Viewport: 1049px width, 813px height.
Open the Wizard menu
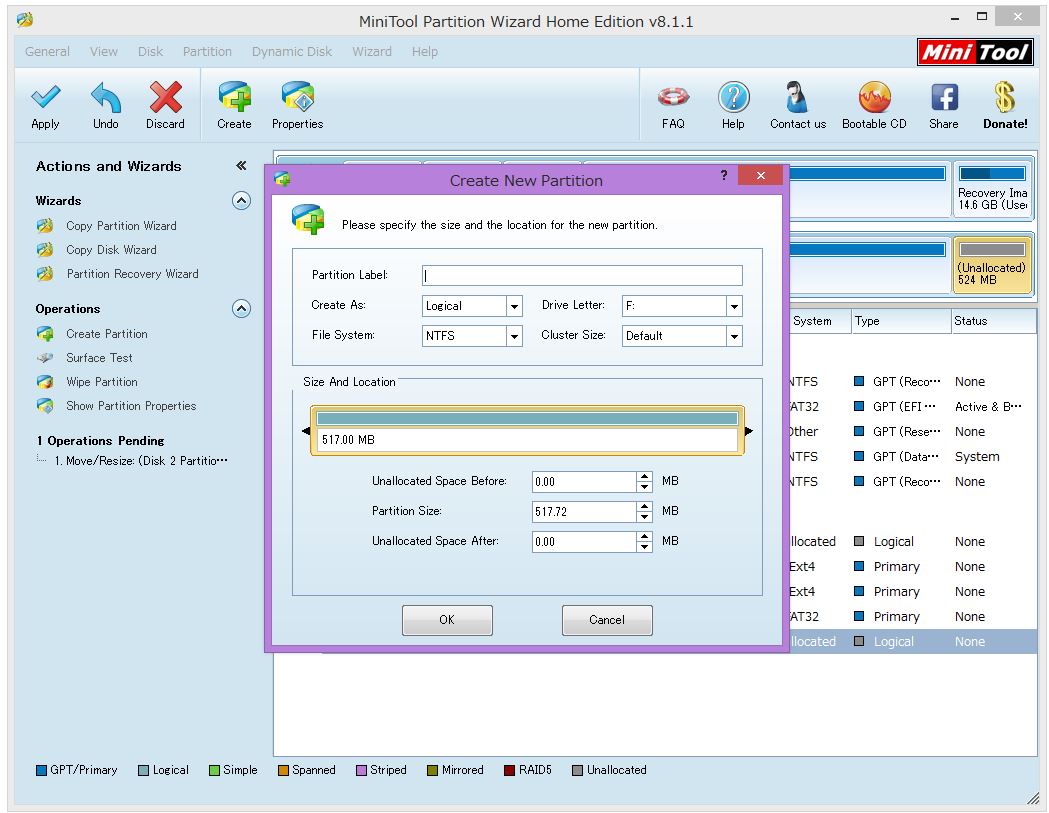(372, 52)
